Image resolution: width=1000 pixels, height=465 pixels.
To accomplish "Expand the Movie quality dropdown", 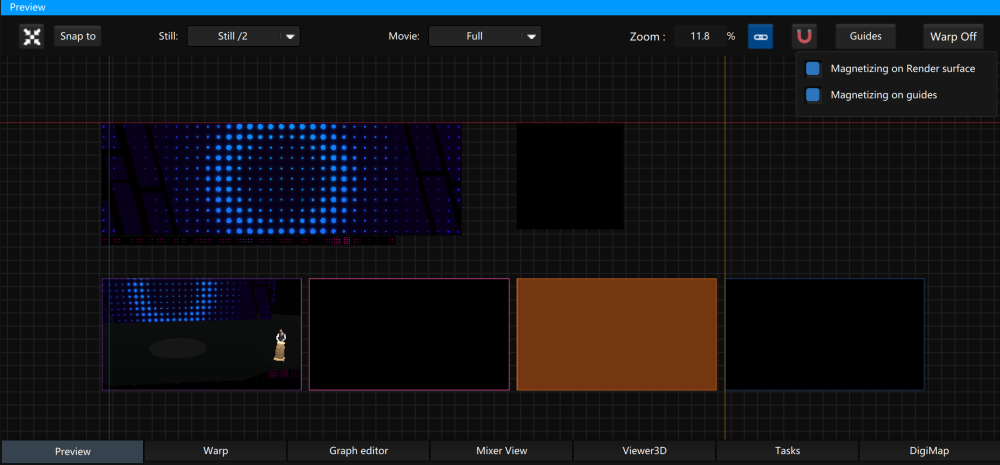I will tap(485, 37).
